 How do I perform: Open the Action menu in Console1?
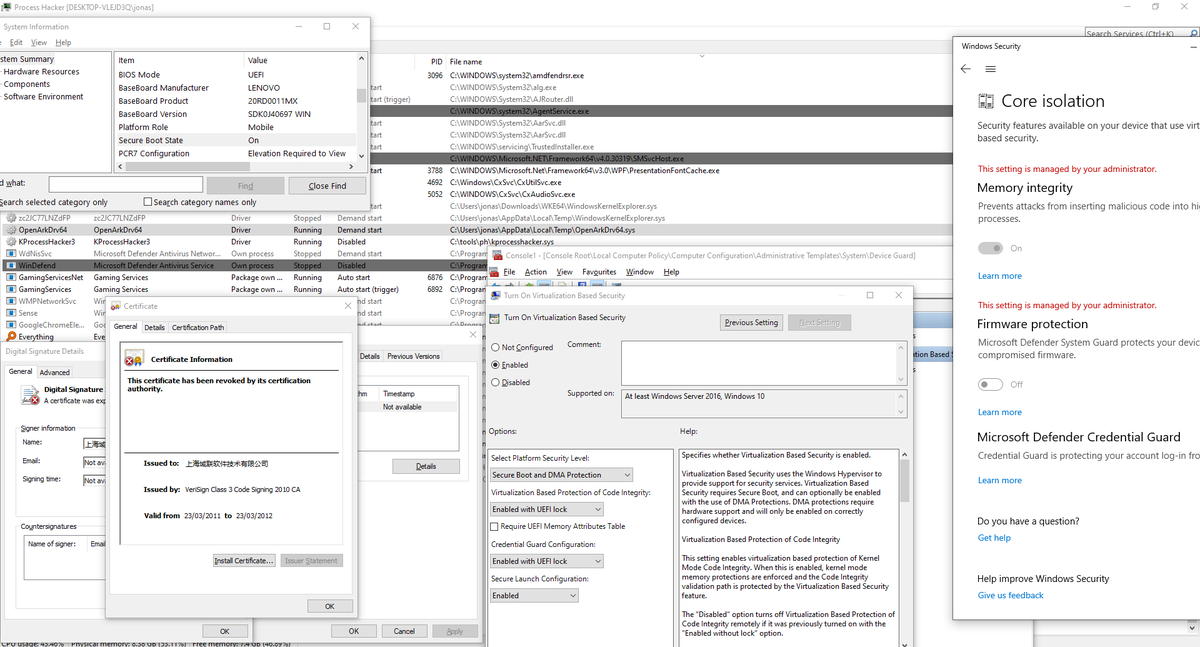point(536,272)
